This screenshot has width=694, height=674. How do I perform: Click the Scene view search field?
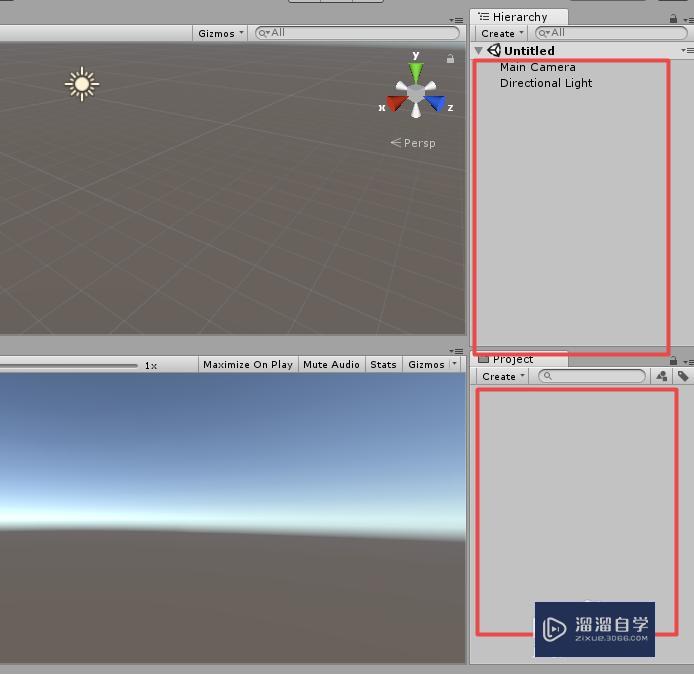[357, 33]
